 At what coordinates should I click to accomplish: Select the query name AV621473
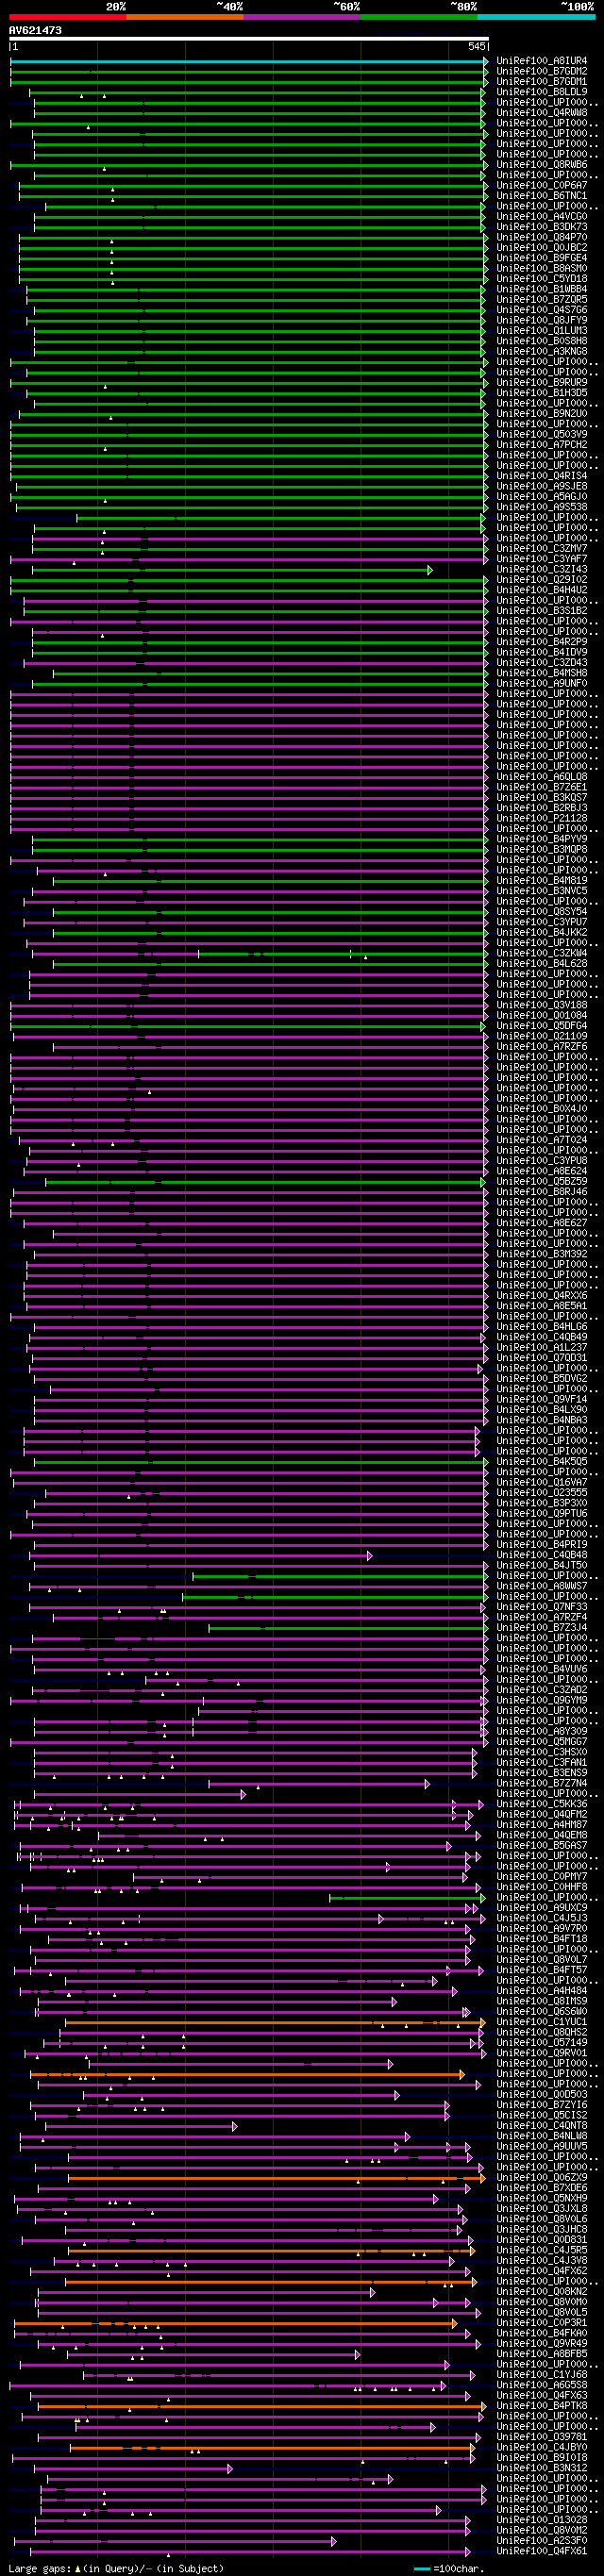click(x=35, y=30)
